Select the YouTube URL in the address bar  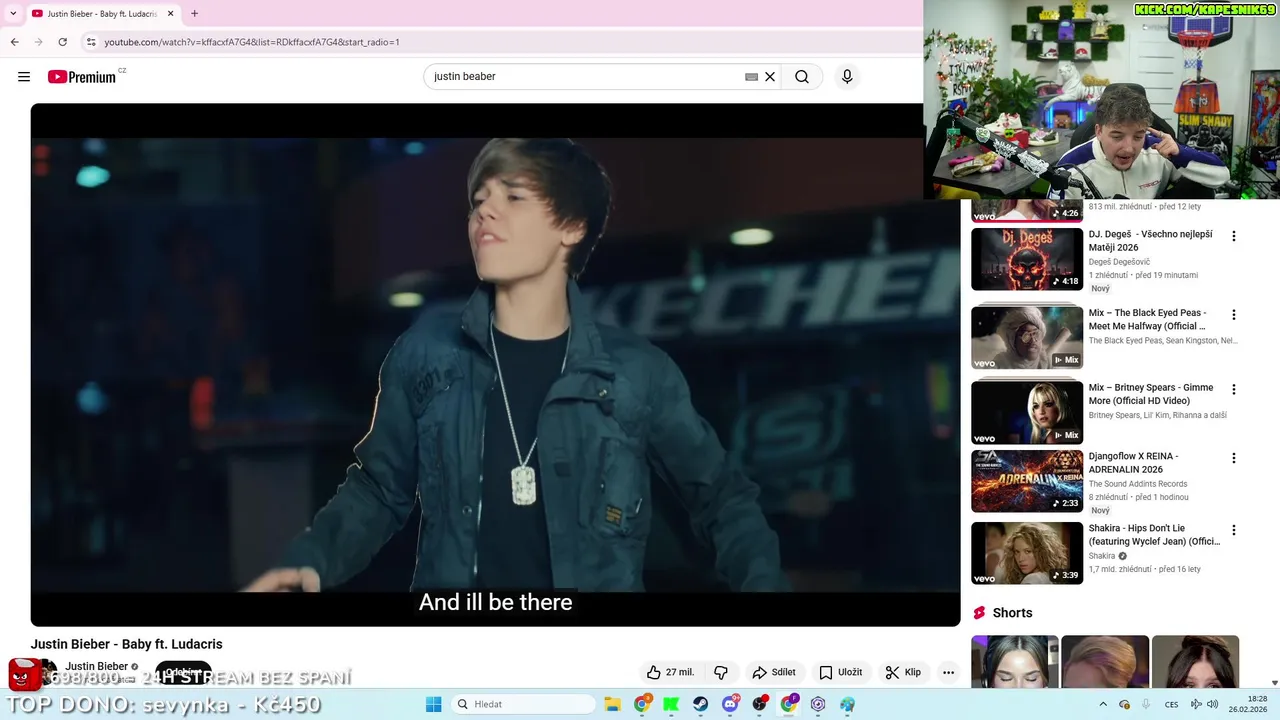[252, 42]
